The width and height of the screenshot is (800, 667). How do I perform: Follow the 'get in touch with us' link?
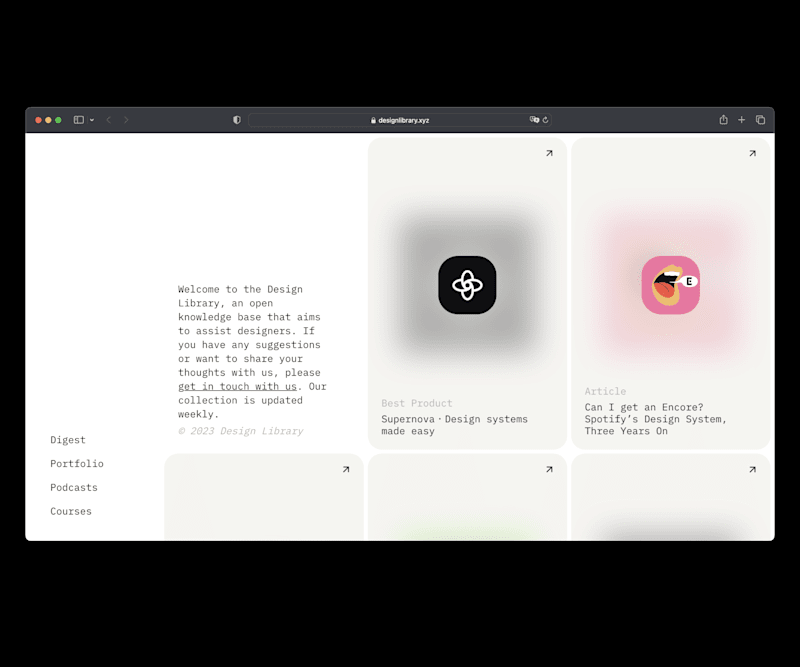pyautogui.click(x=237, y=387)
